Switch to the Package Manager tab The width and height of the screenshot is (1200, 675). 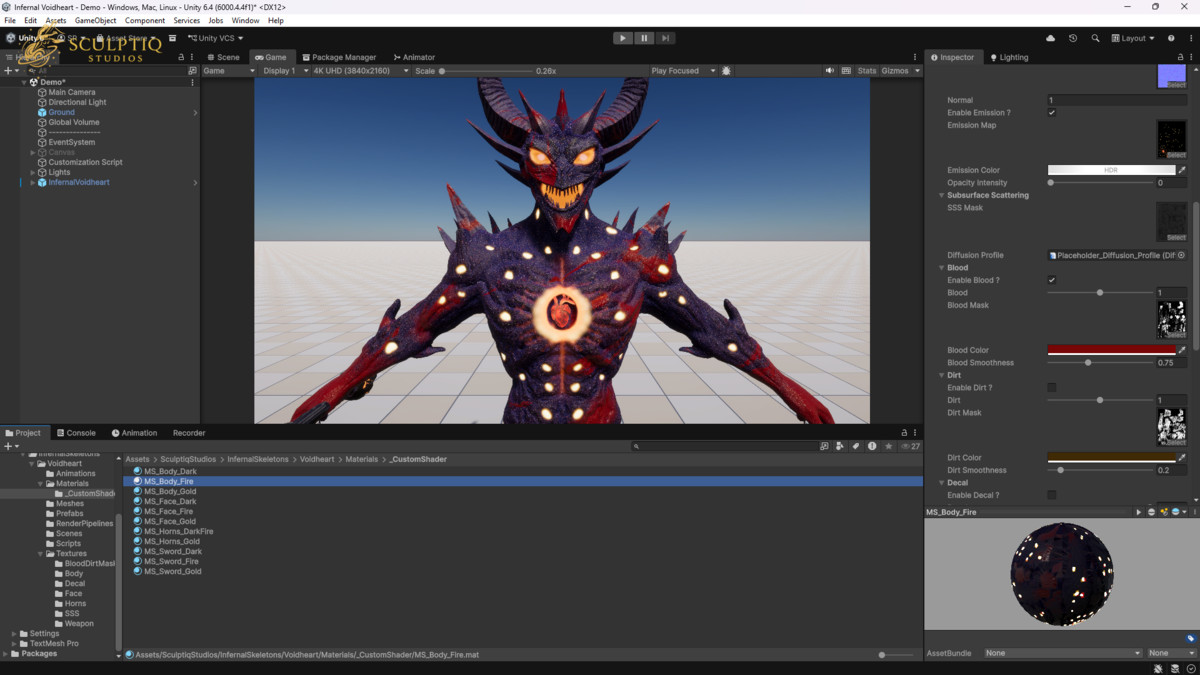tap(339, 57)
